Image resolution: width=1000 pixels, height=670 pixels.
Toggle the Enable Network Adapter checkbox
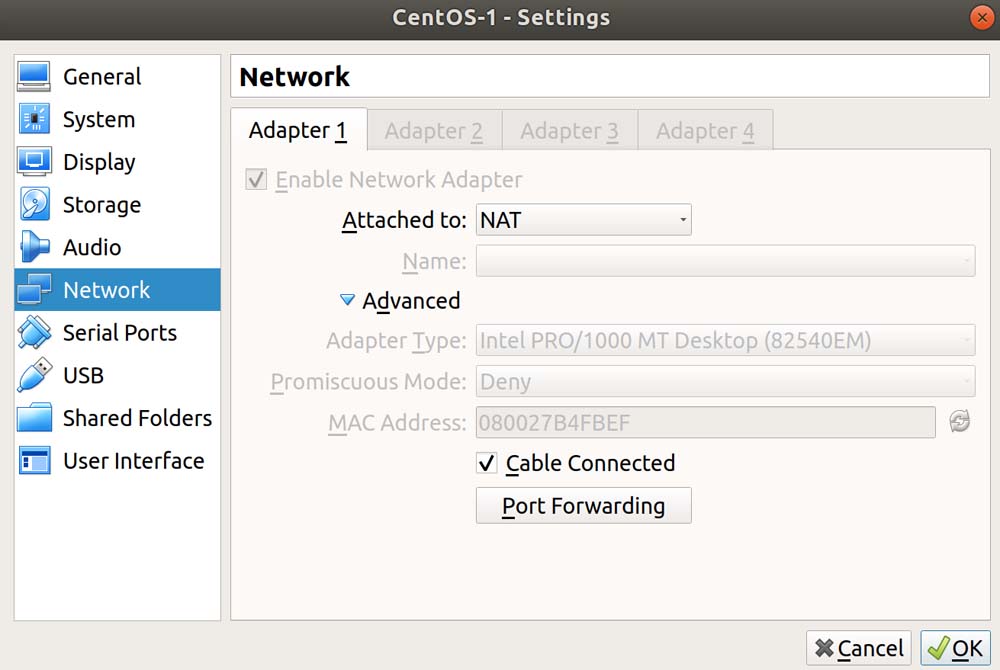[x=257, y=180]
